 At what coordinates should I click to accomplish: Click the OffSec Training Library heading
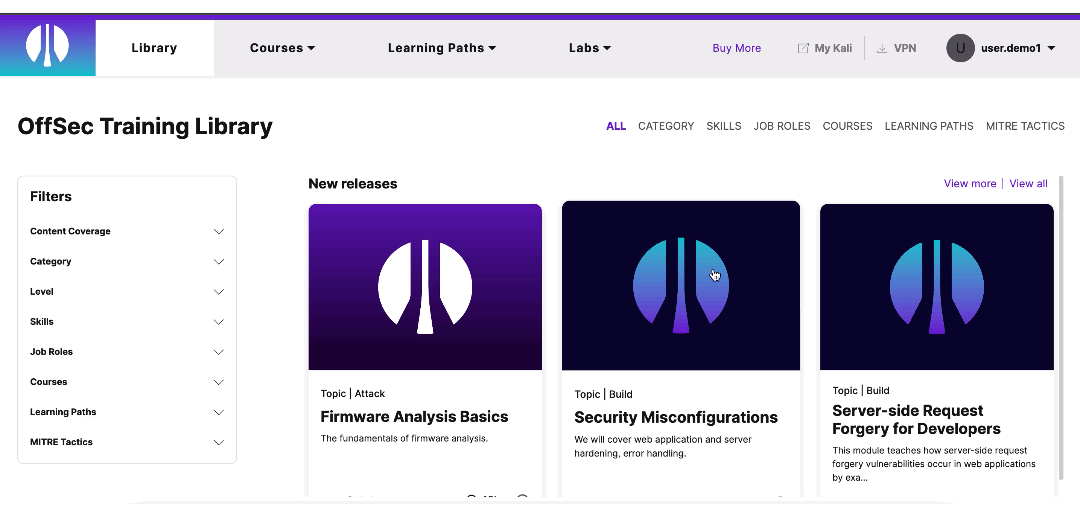click(x=145, y=127)
